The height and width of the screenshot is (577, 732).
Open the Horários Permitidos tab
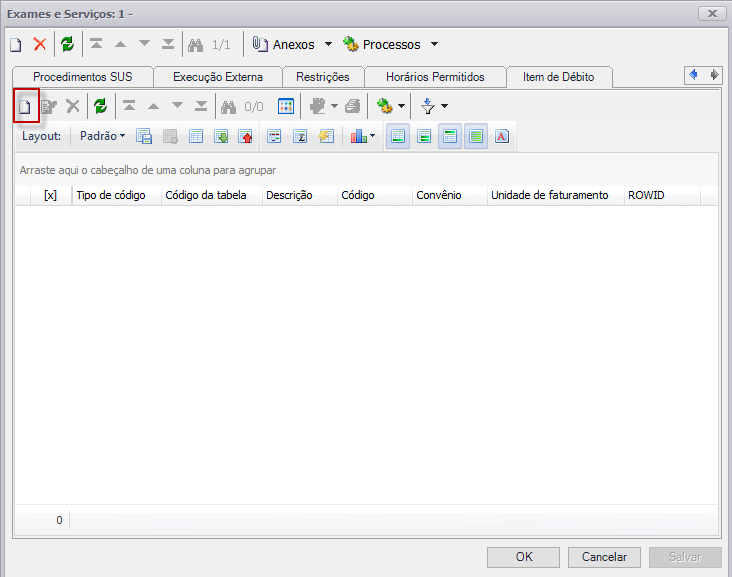click(x=435, y=77)
